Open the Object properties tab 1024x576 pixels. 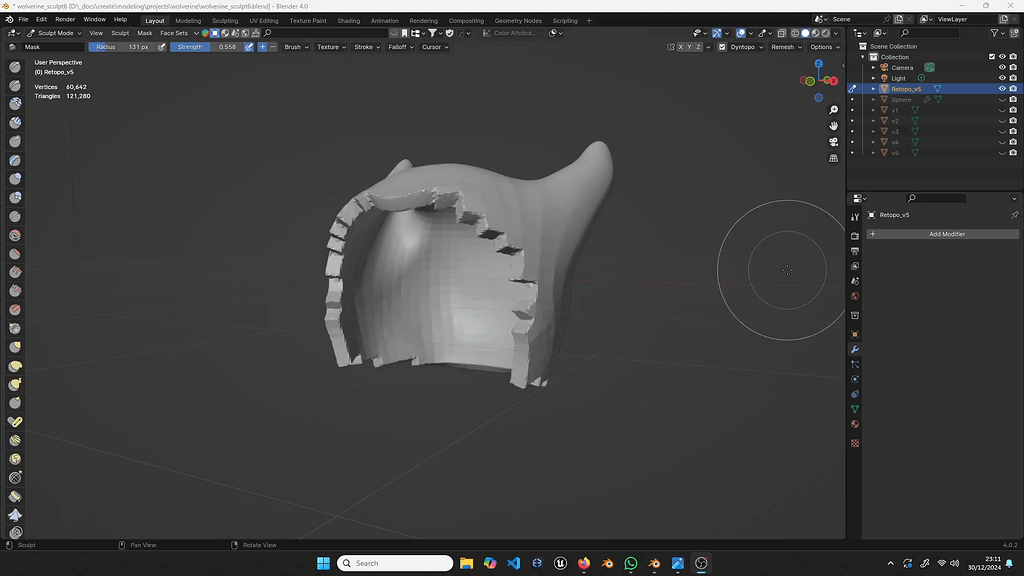pos(855,334)
